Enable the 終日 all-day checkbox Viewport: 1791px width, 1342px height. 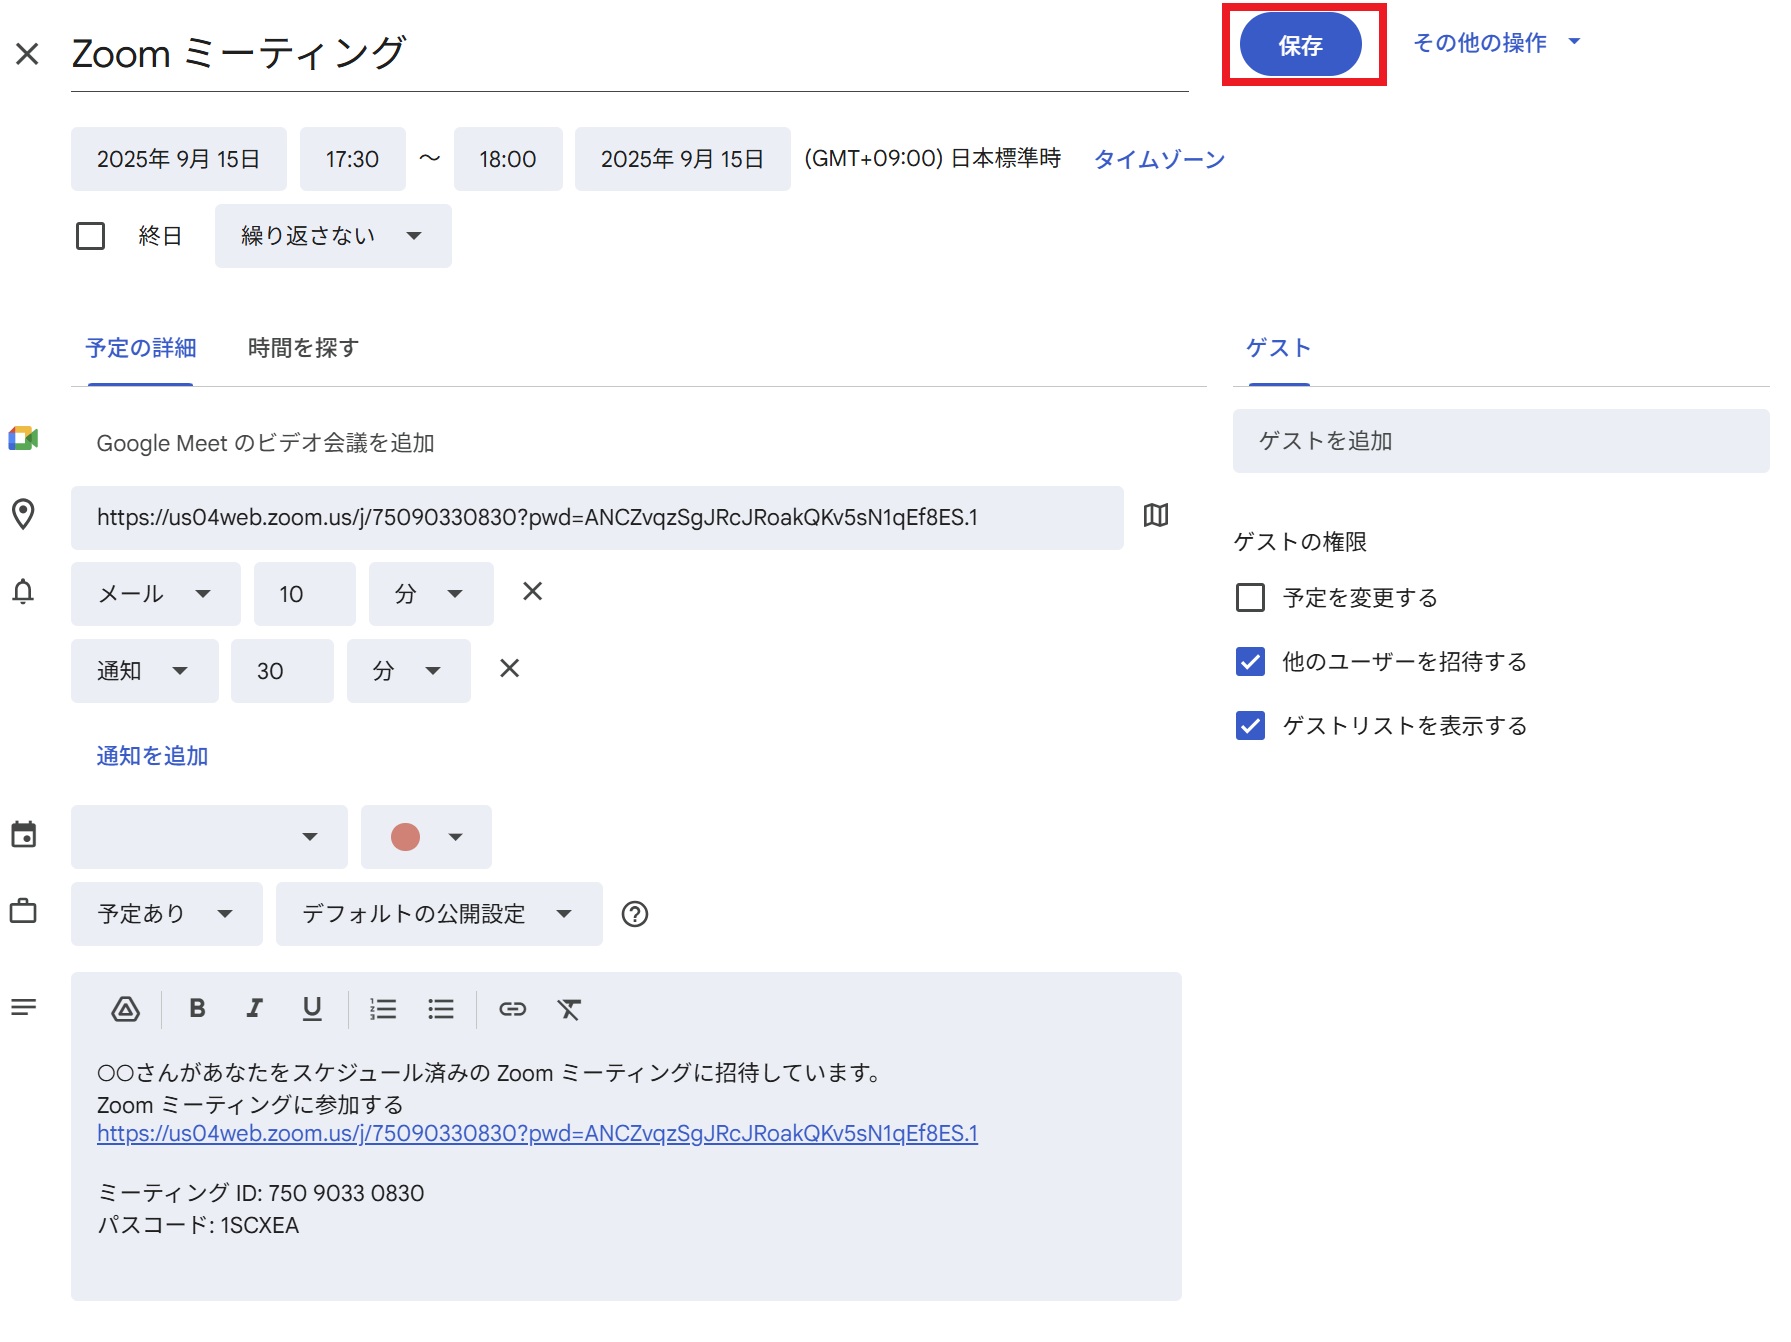coord(91,236)
